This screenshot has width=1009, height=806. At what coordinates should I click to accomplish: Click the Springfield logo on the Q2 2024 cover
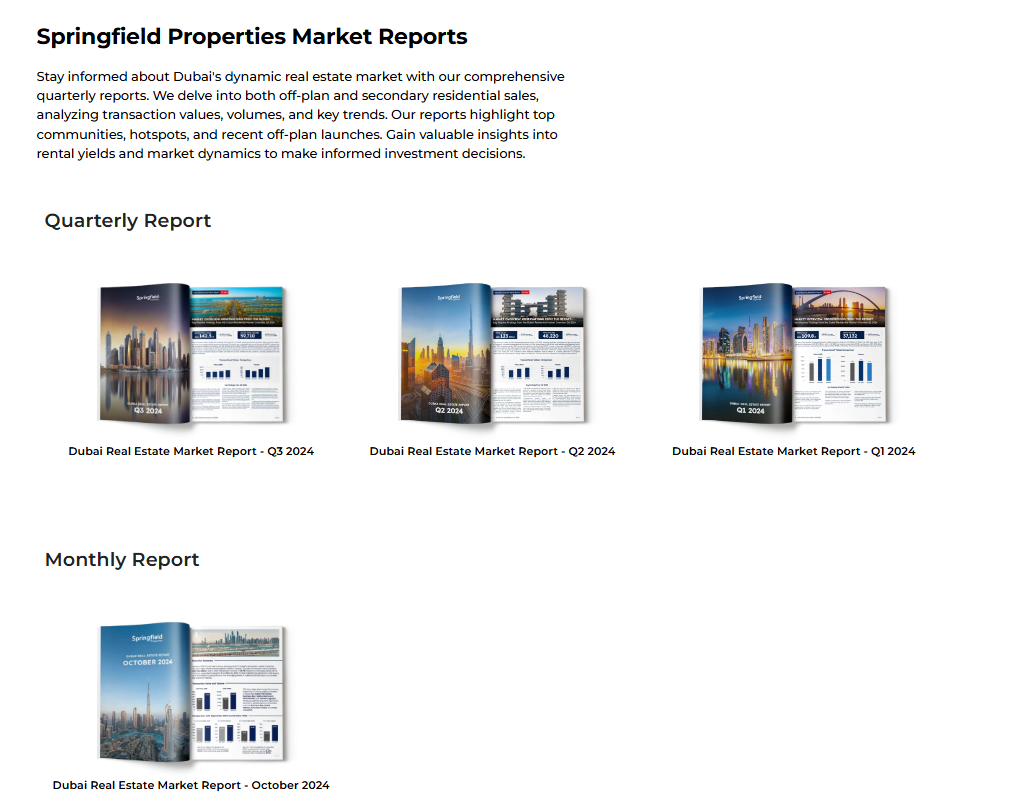click(448, 297)
